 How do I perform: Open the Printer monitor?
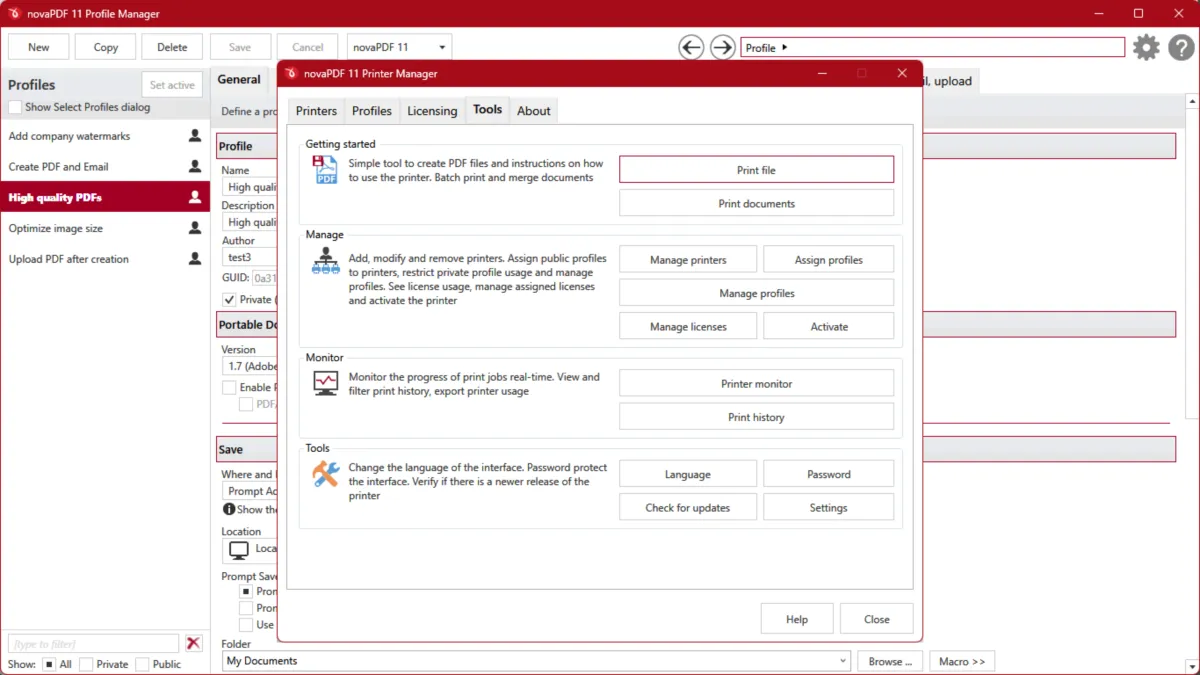click(756, 384)
